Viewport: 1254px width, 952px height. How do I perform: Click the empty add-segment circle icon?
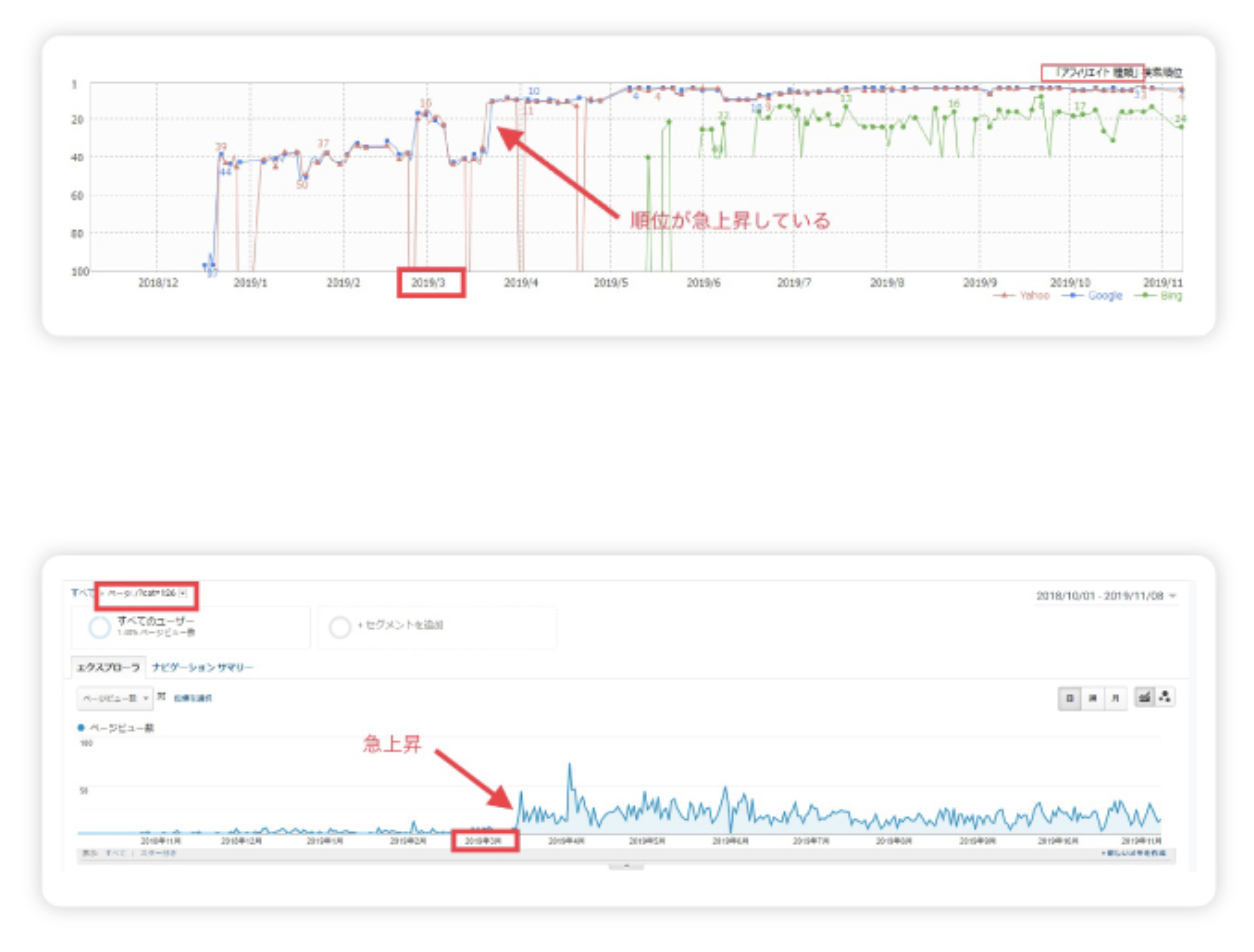click(339, 627)
